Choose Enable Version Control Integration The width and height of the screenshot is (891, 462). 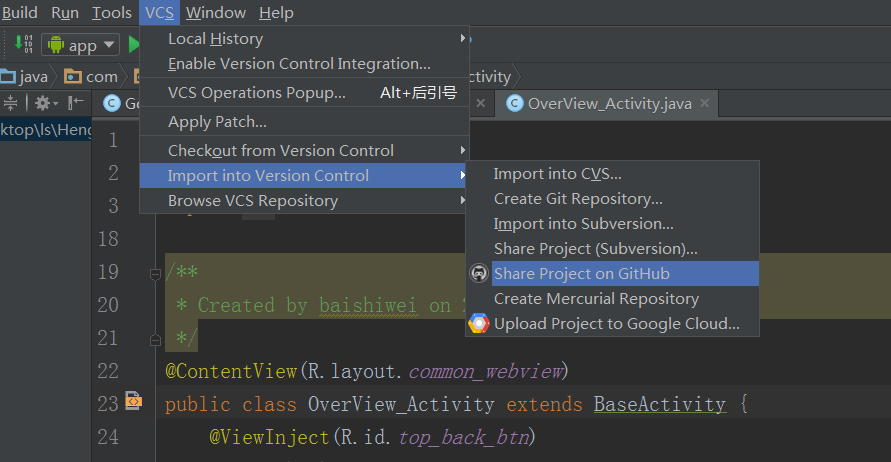coord(299,64)
